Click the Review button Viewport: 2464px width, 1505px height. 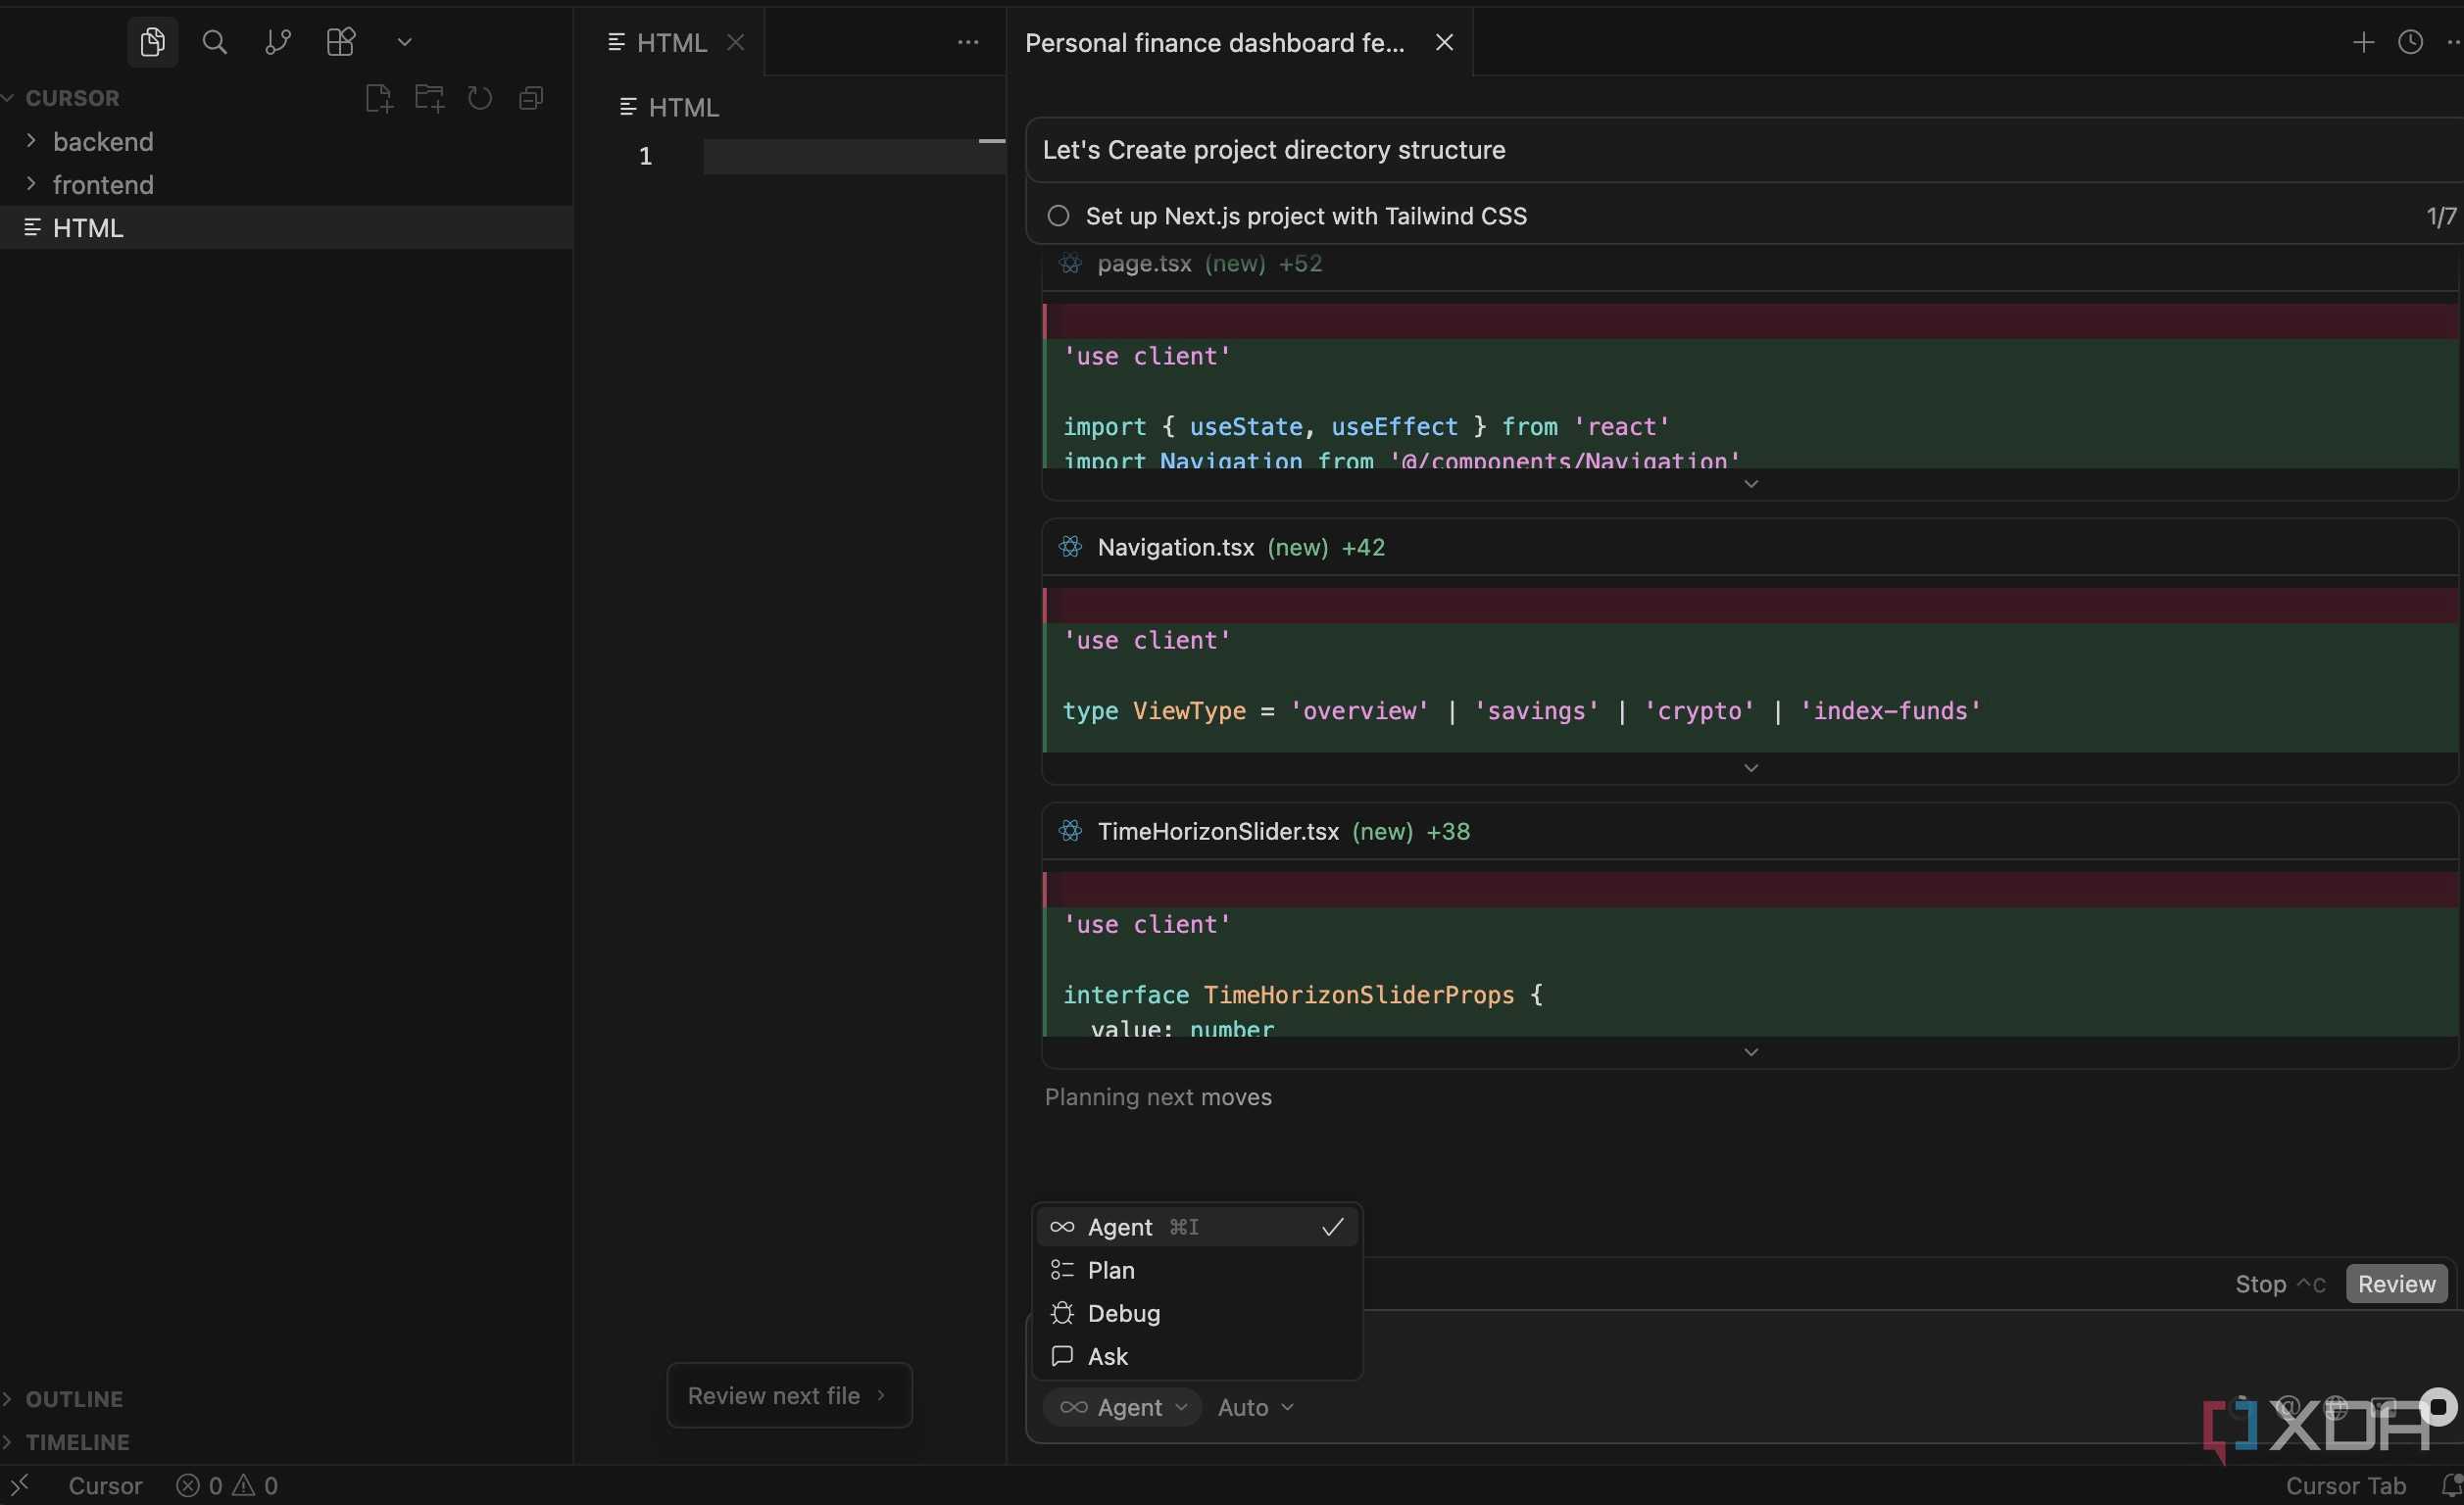point(2396,1283)
